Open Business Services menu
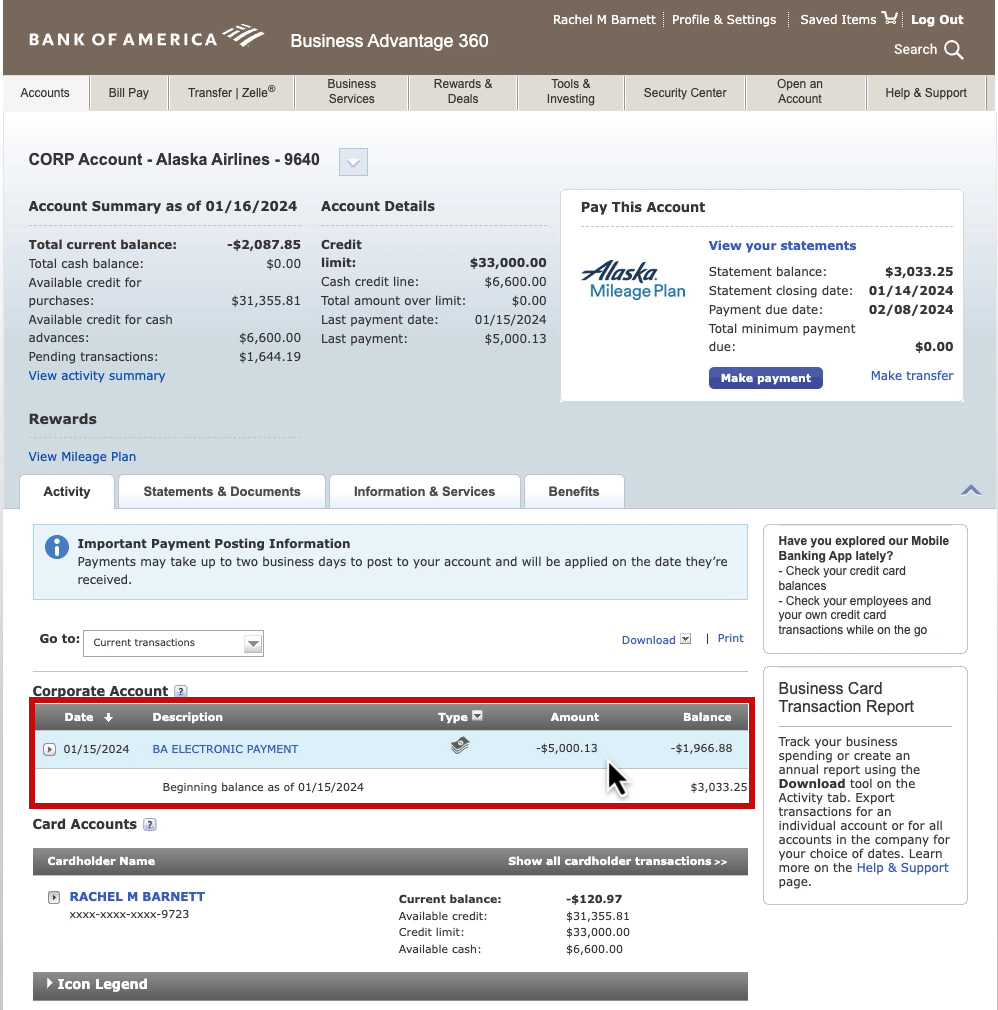Image resolution: width=998 pixels, height=1010 pixels. 351,91
